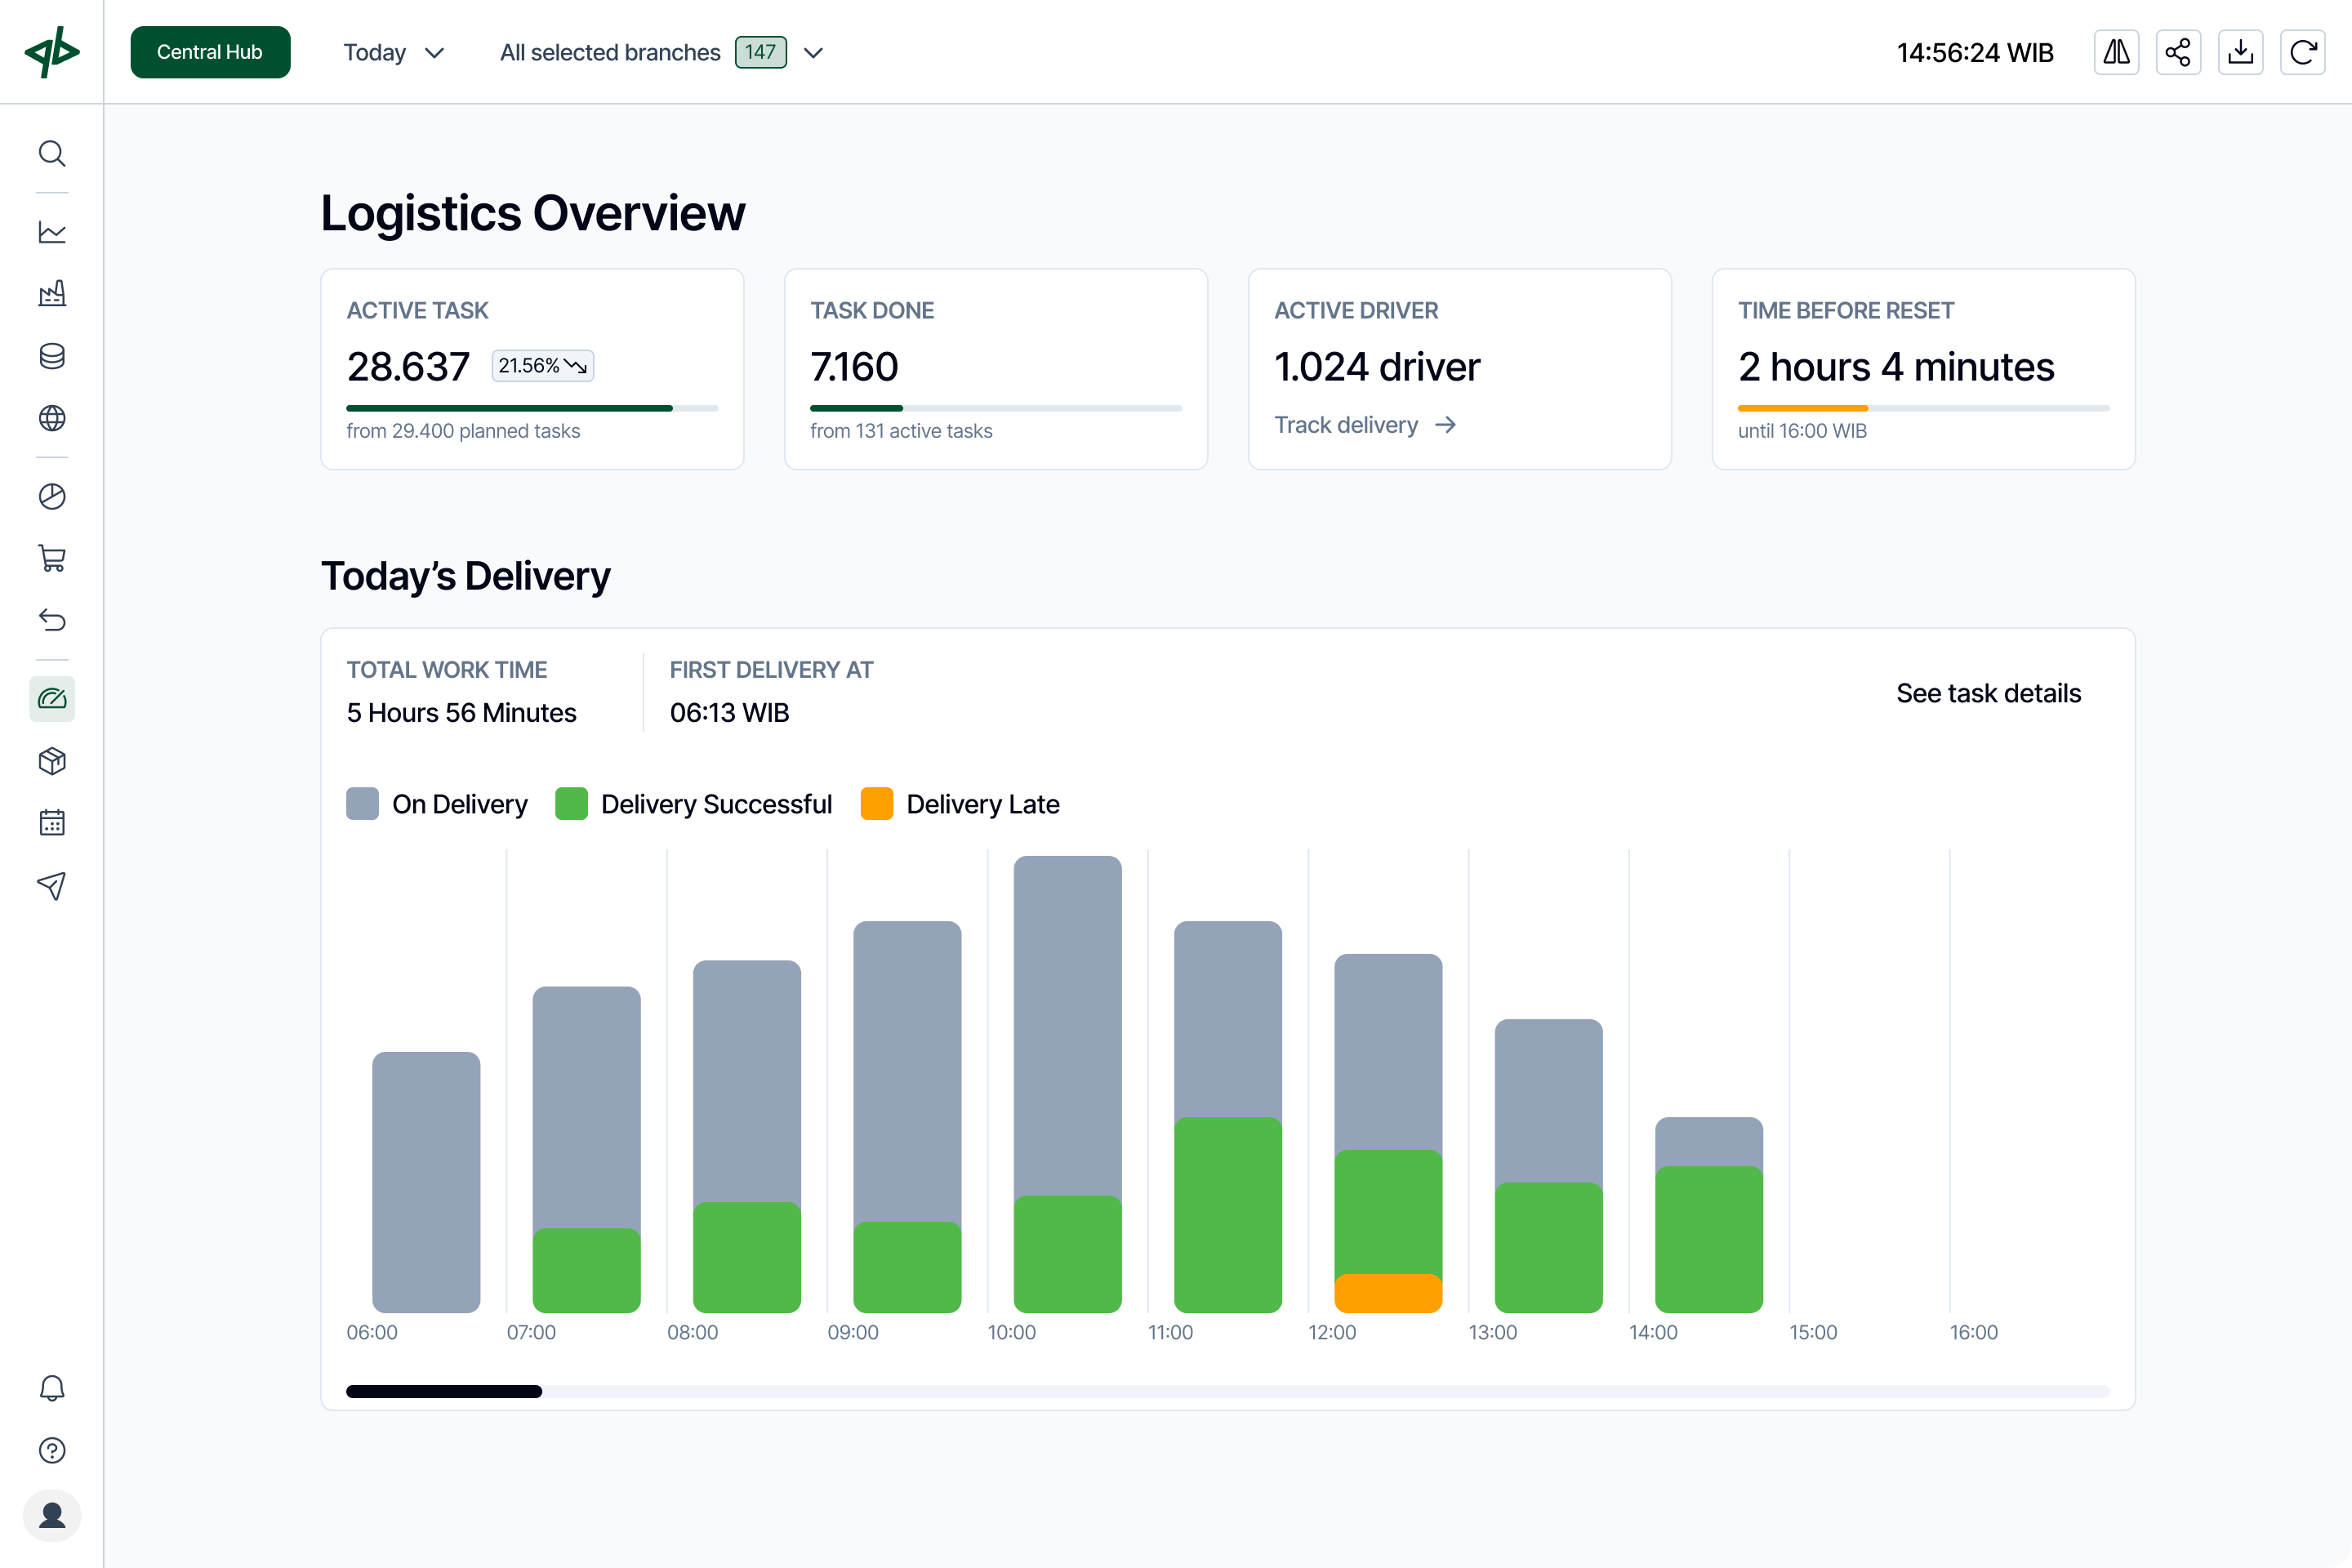The width and height of the screenshot is (2352, 1568).
Task: Open the database stack icon
Action: pos(52,356)
